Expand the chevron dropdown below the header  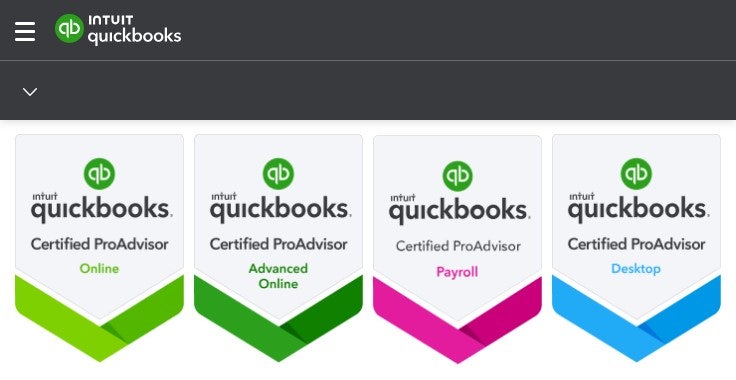point(30,92)
